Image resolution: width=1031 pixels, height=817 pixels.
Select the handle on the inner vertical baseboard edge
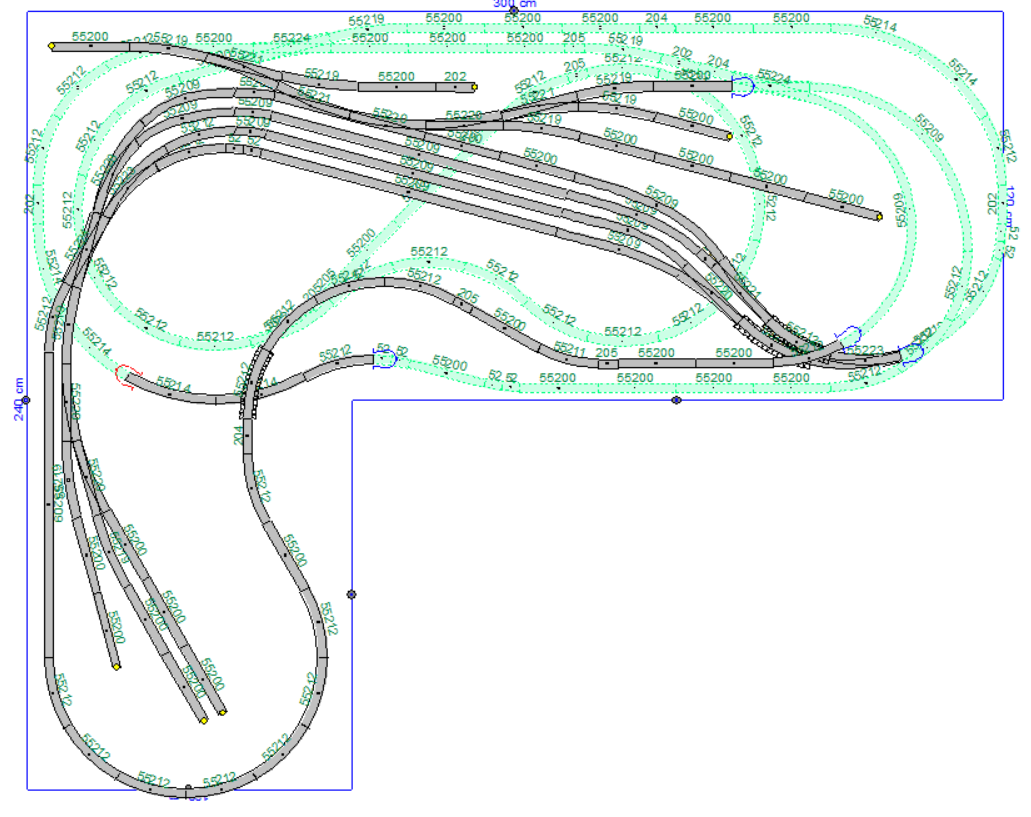[351, 595]
